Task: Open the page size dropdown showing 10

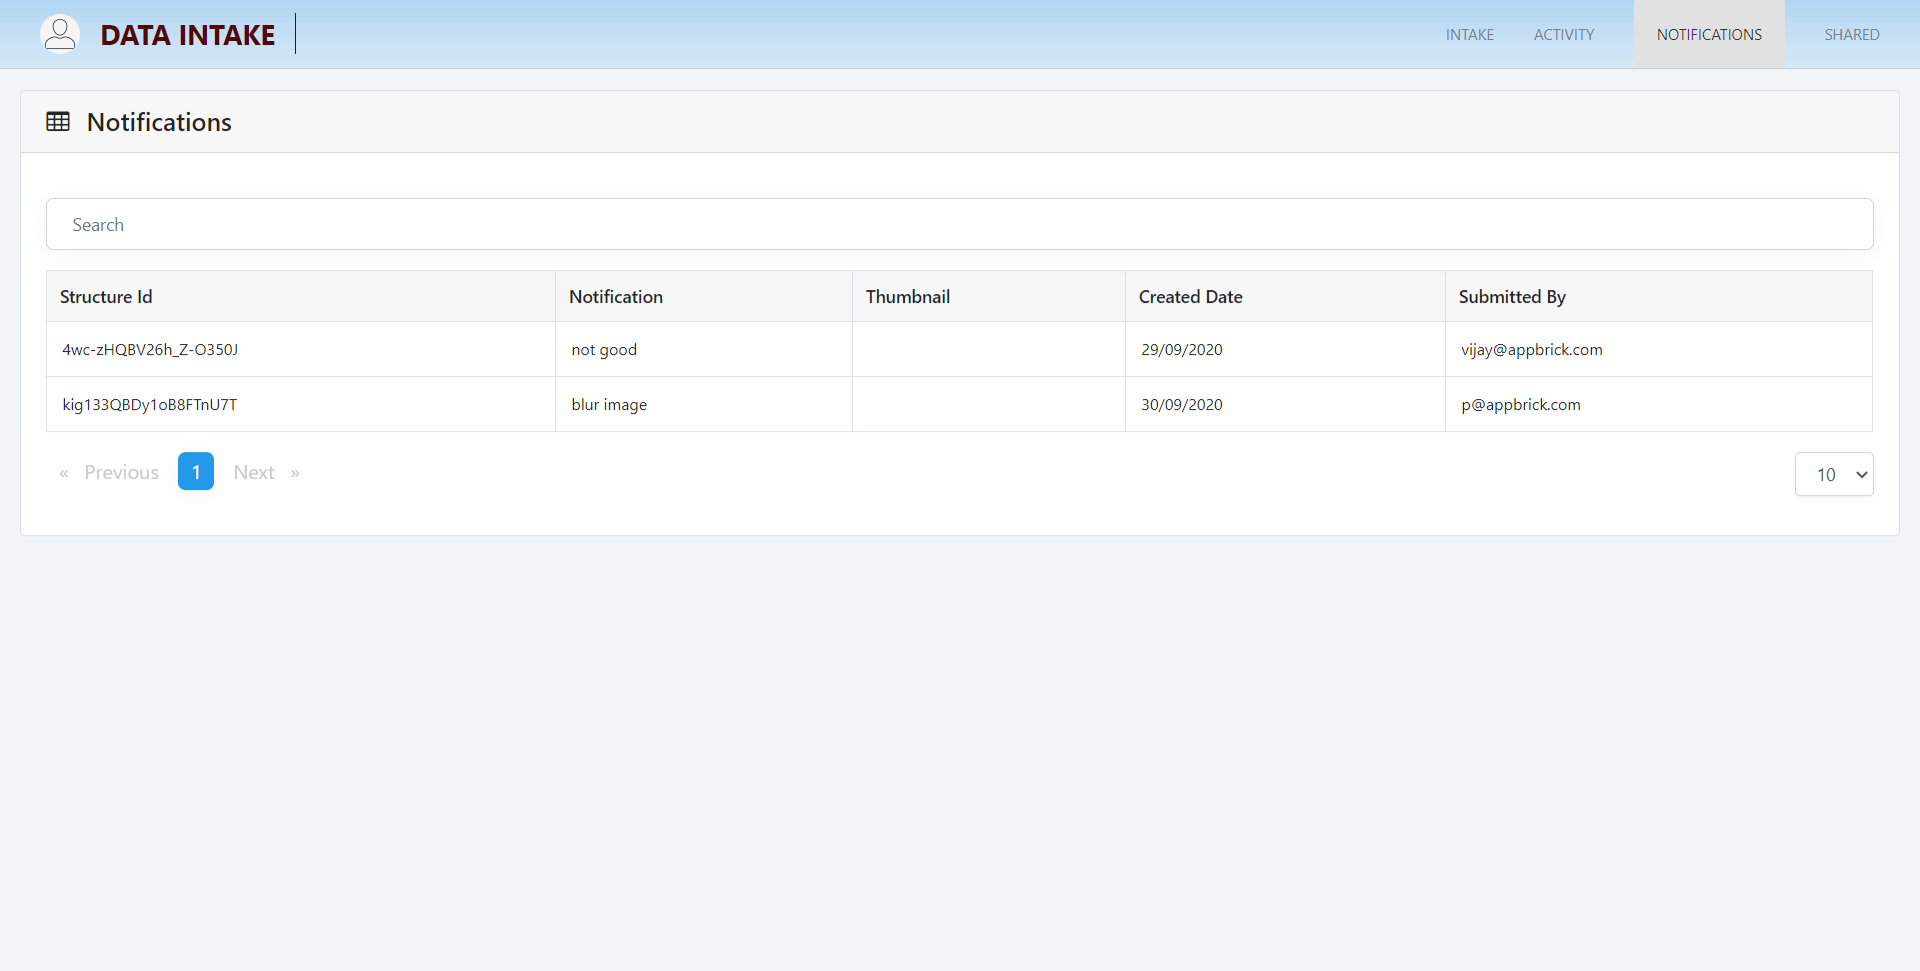Action: [x=1833, y=475]
